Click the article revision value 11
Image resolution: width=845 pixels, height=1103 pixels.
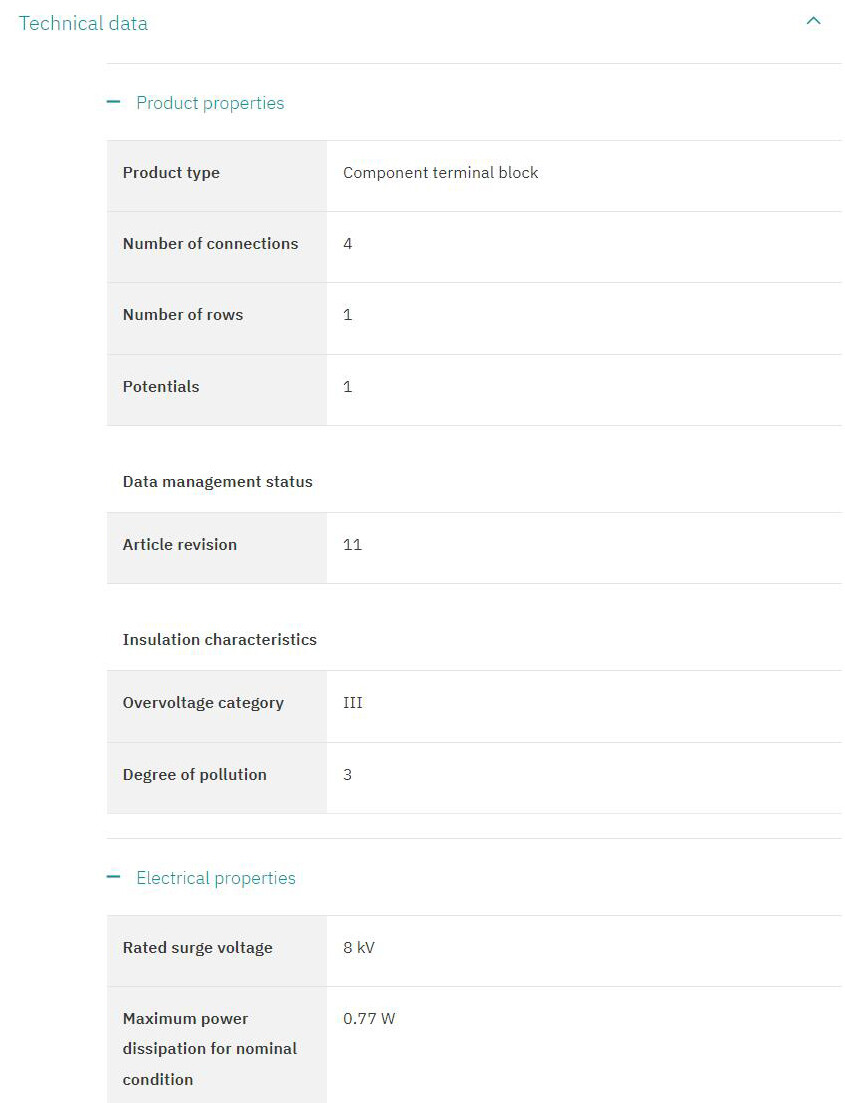(352, 545)
